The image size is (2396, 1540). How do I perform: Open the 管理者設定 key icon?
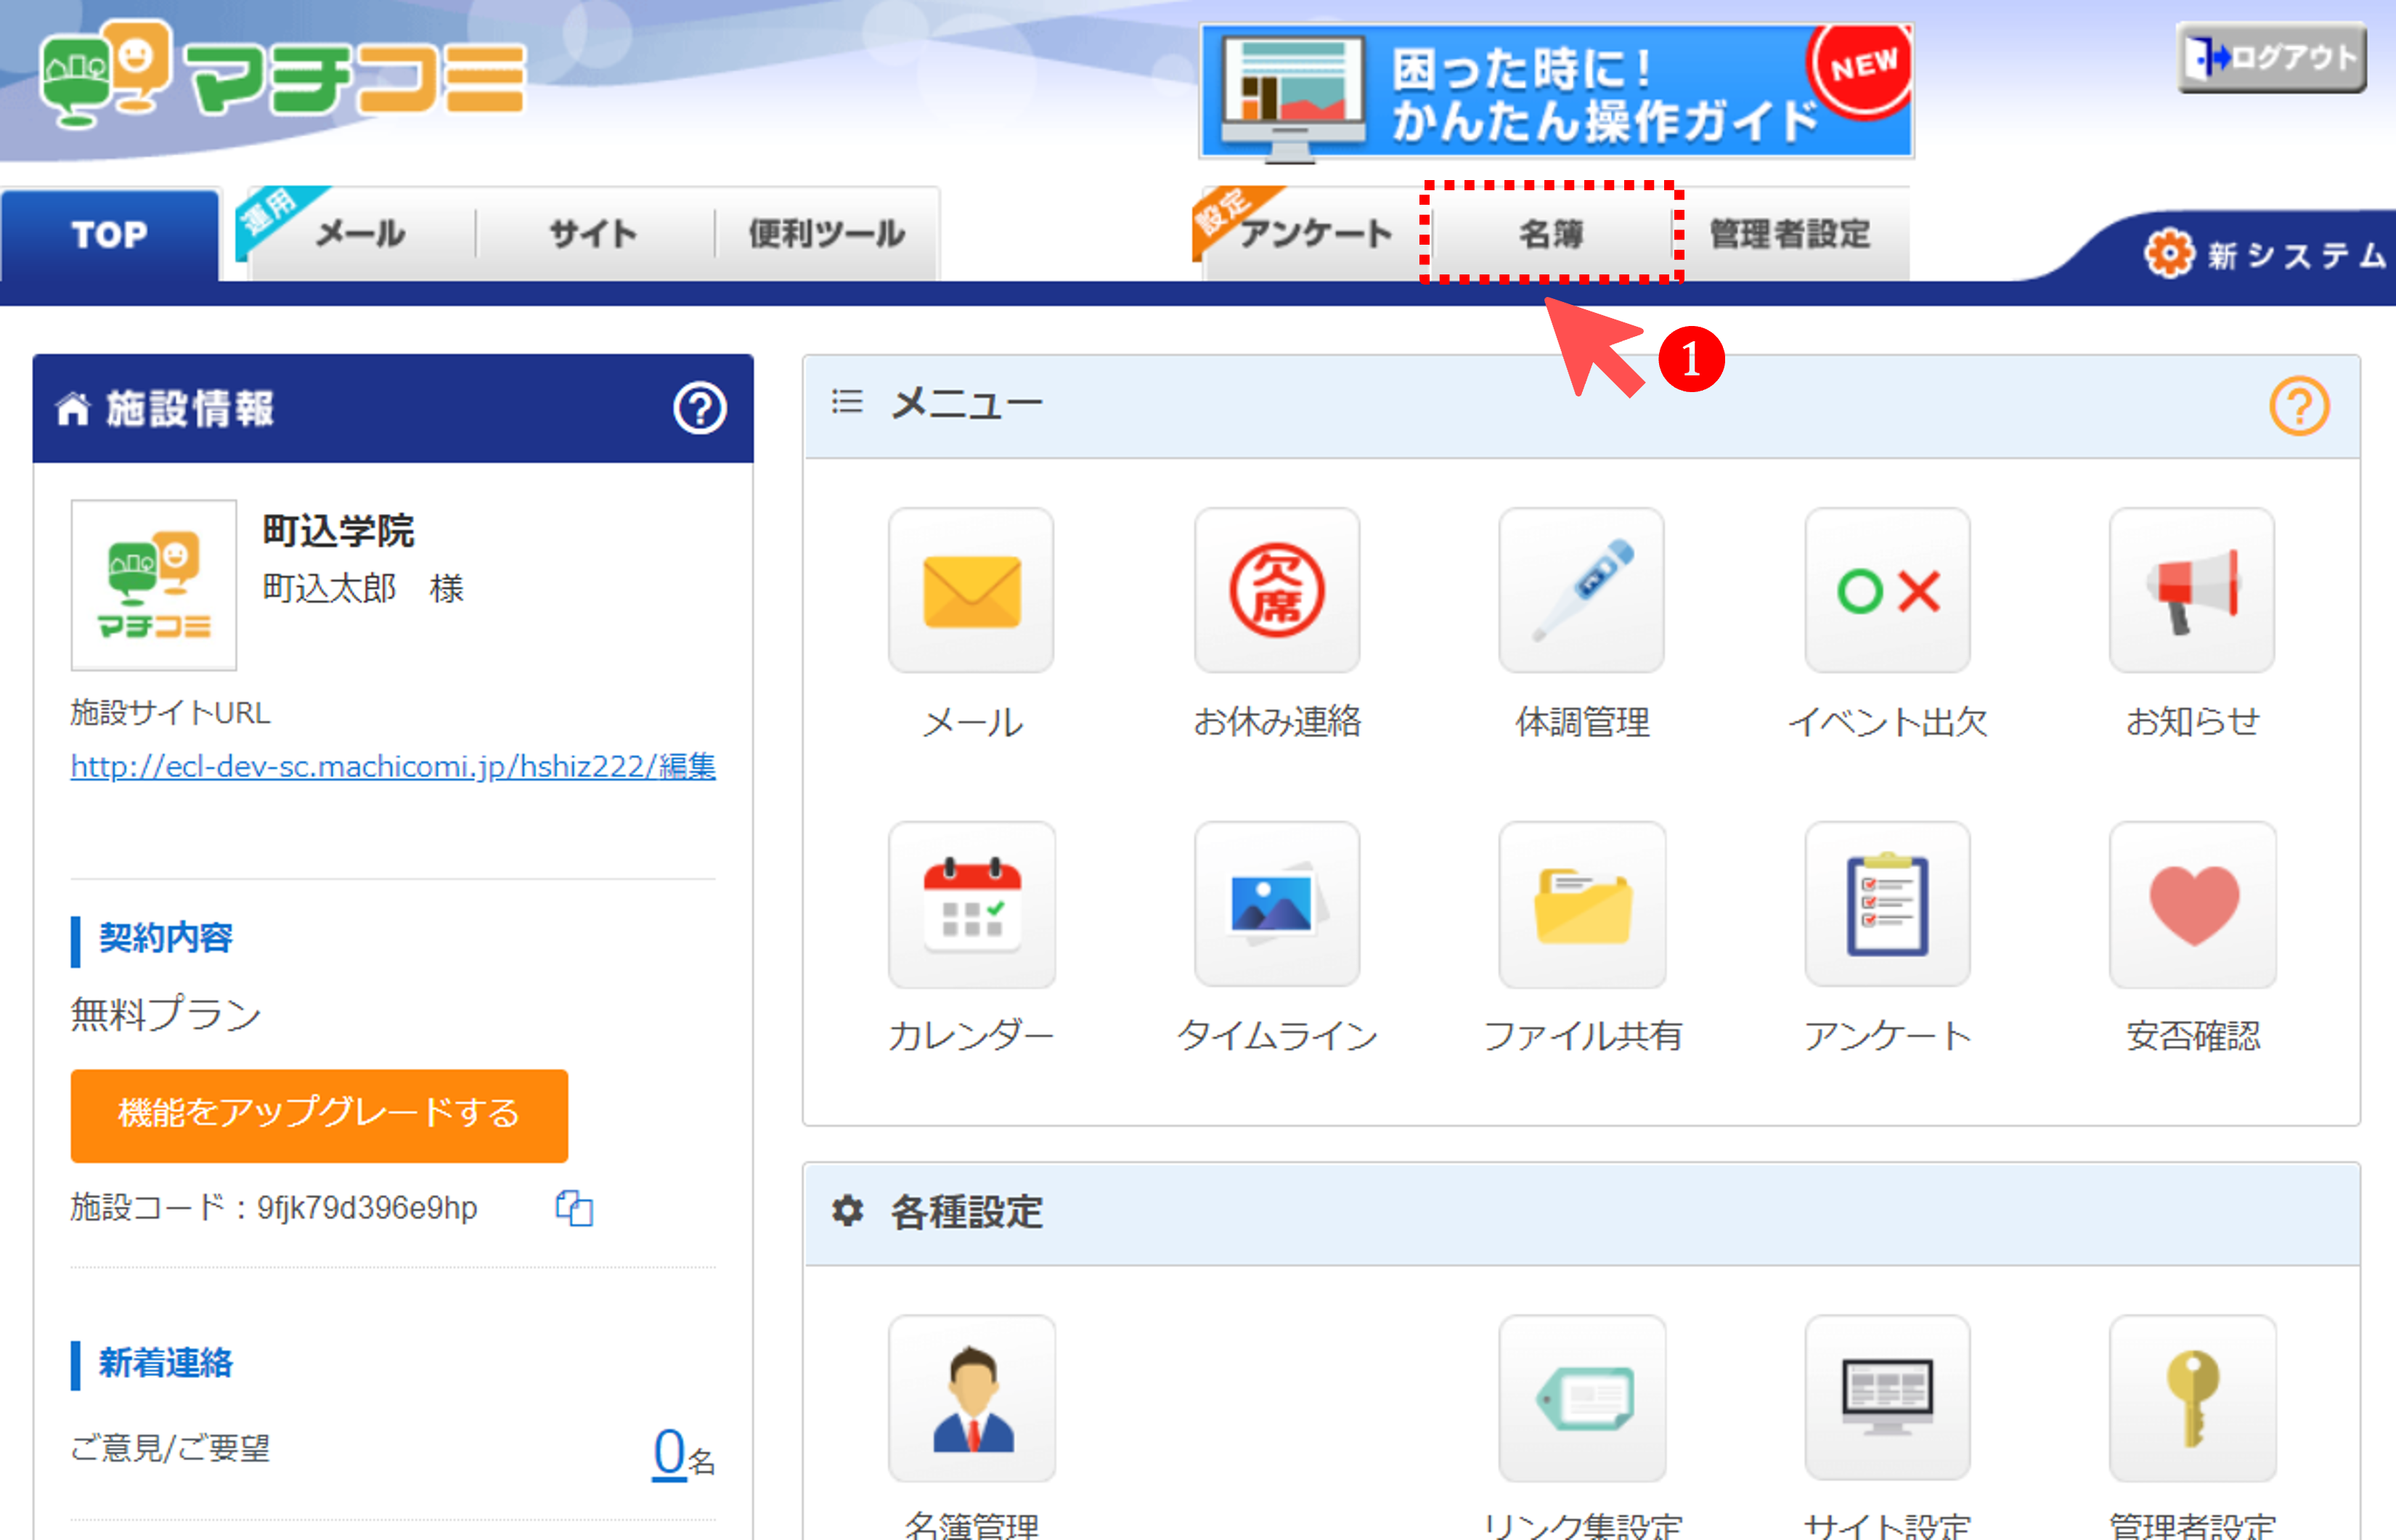tap(2193, 1398)
